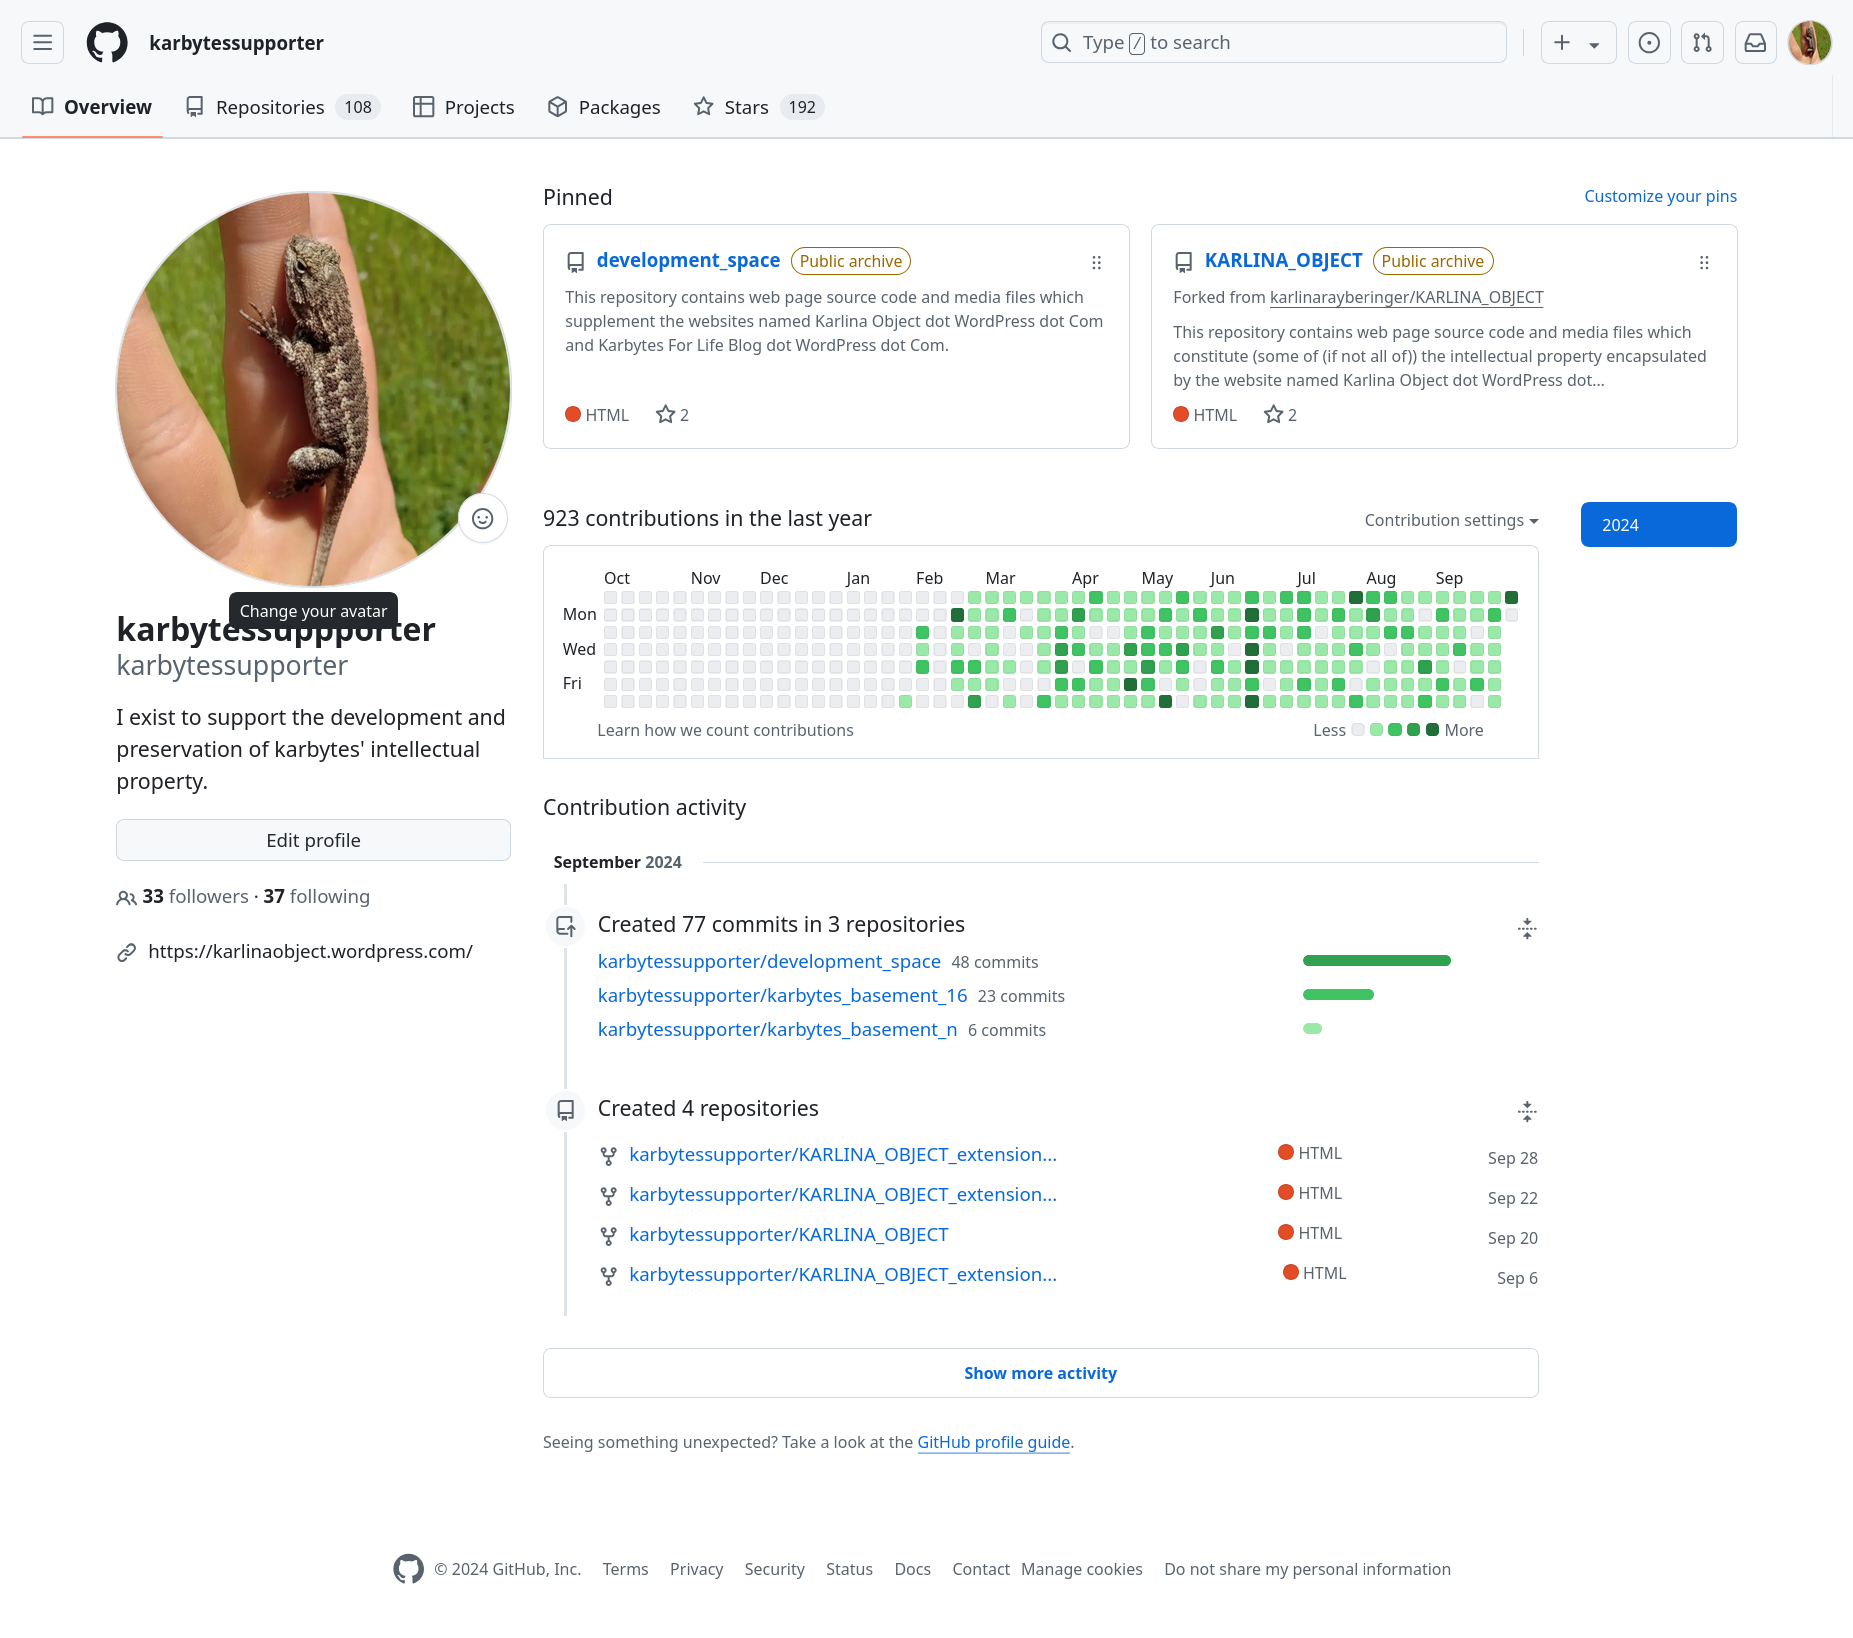Switch to the Stars tab

(758, 107)
